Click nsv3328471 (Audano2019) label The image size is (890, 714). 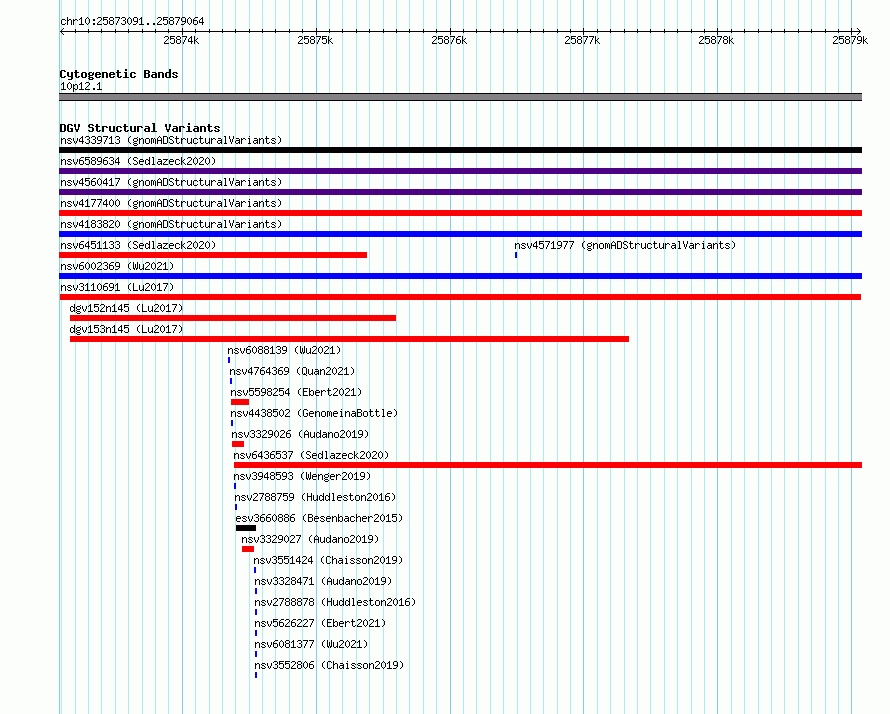tap(324, 581)
